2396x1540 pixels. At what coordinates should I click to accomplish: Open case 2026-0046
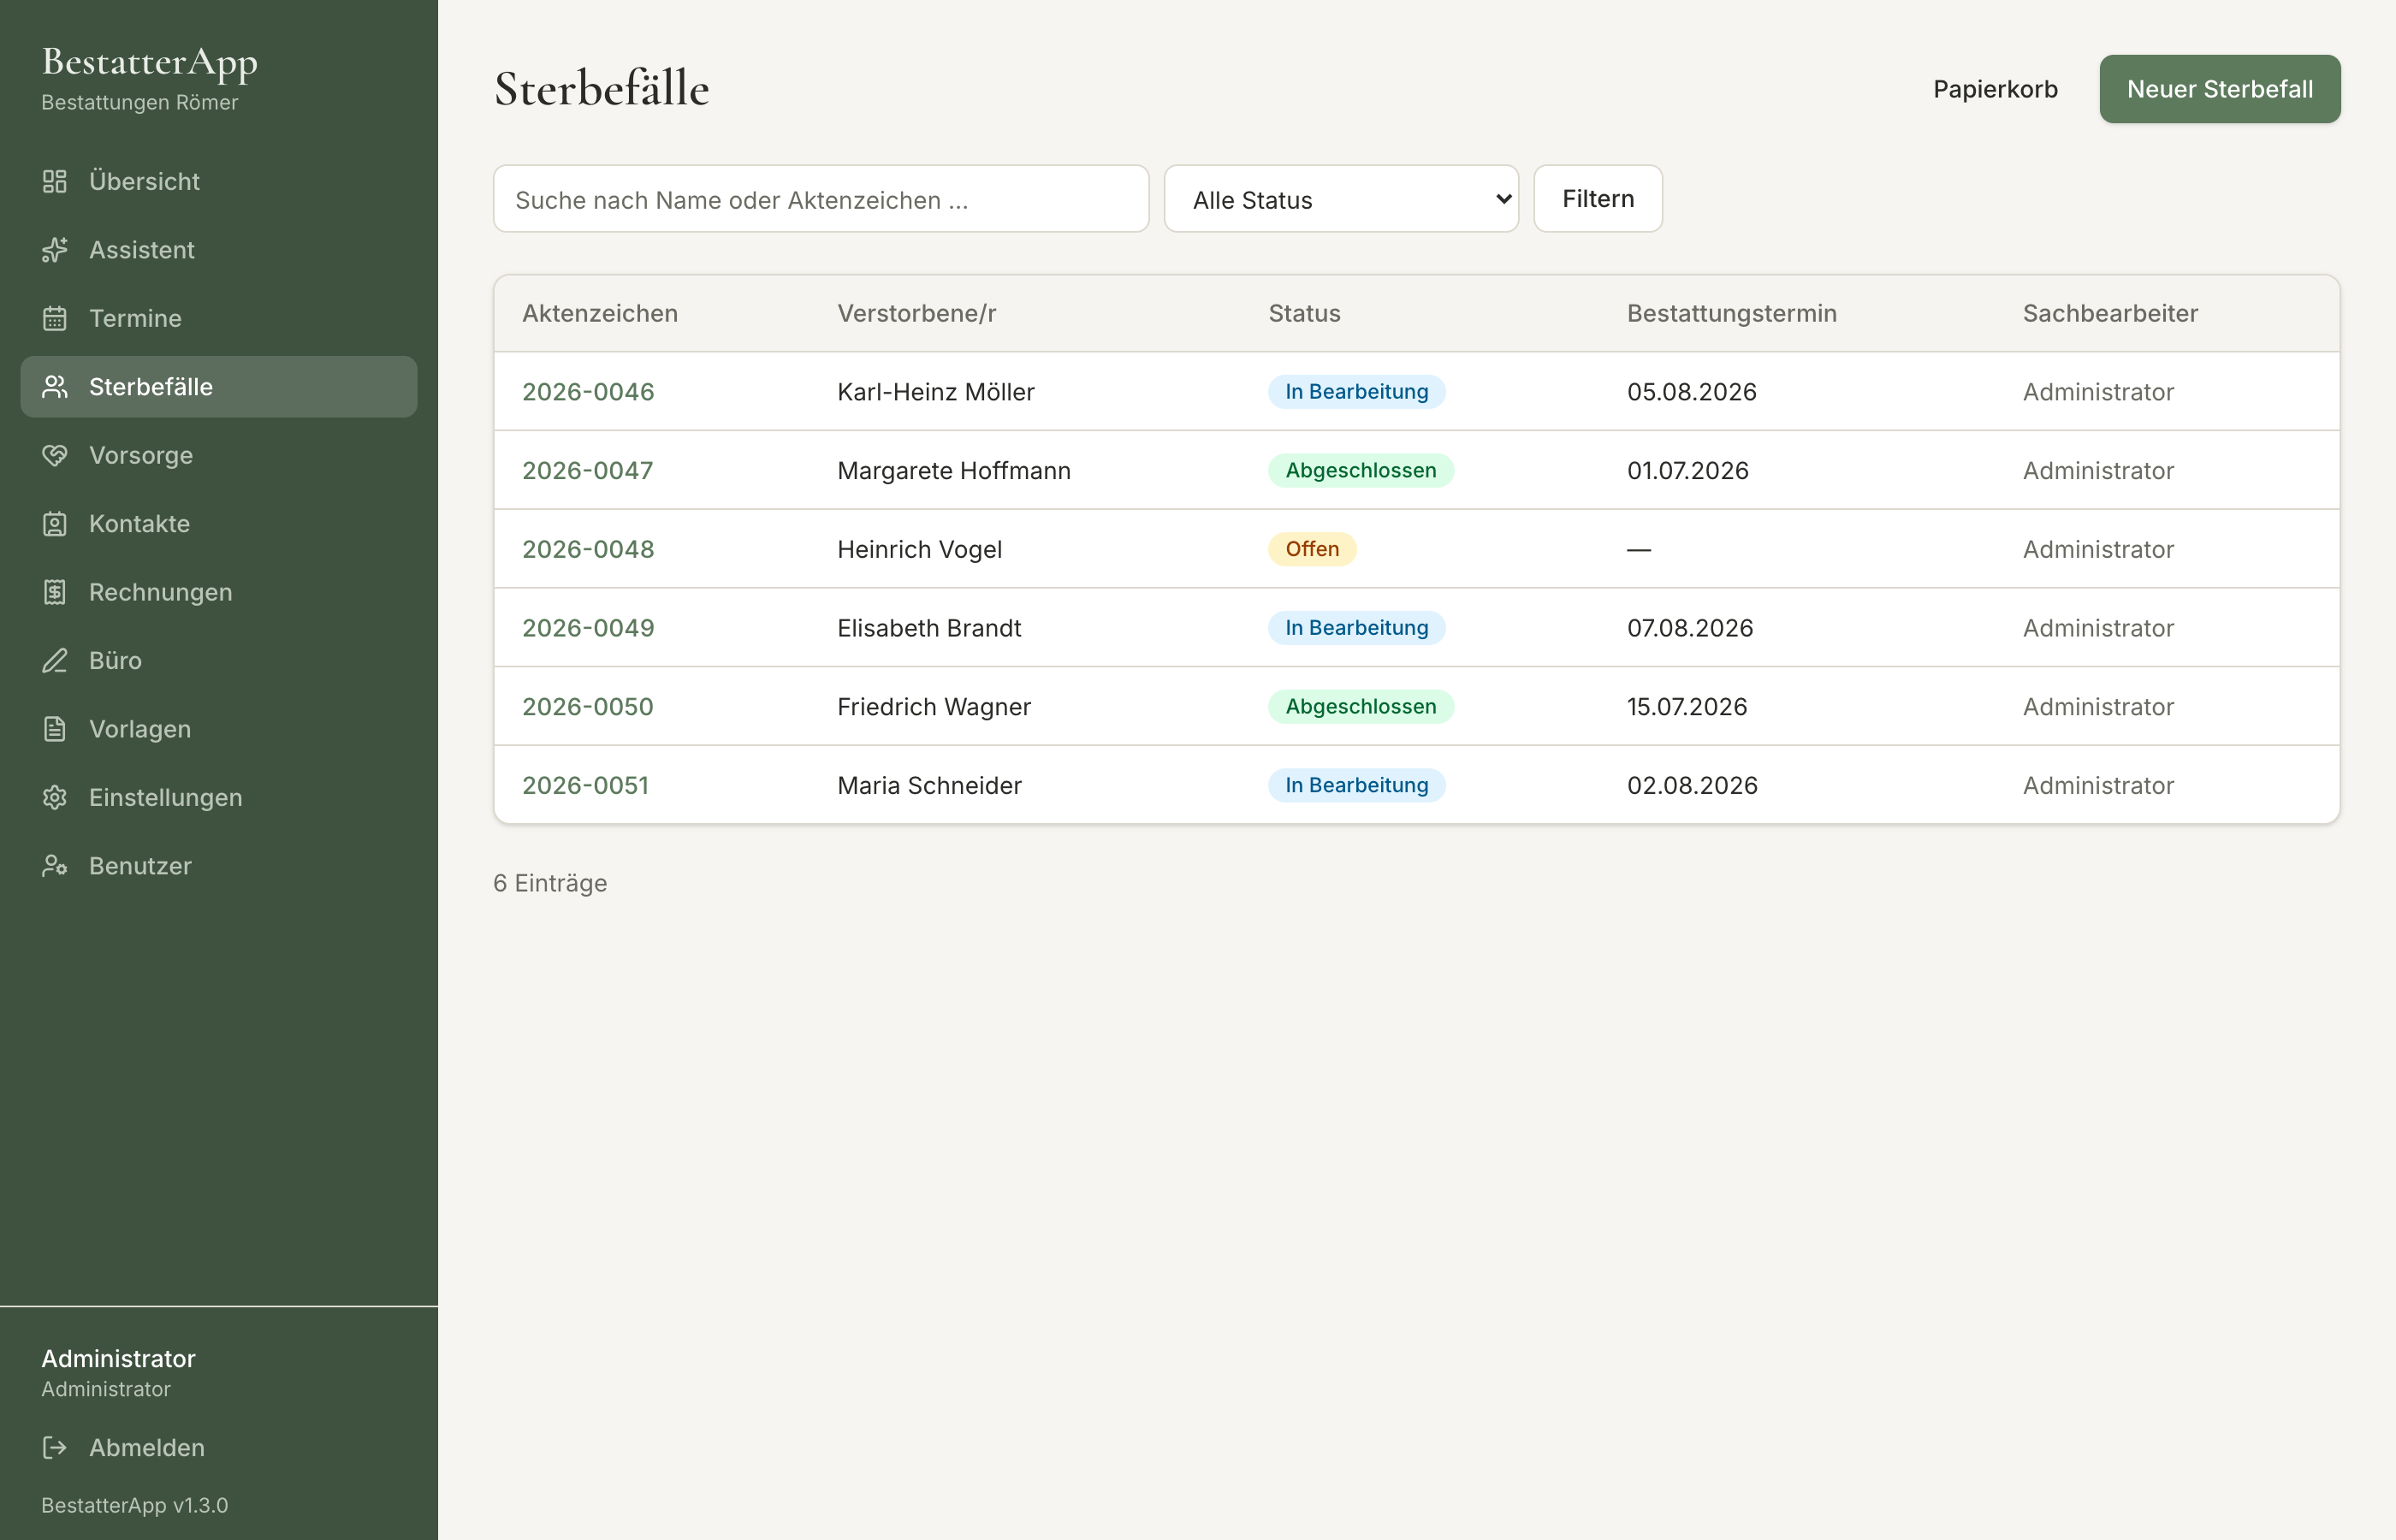pos(588,392)
